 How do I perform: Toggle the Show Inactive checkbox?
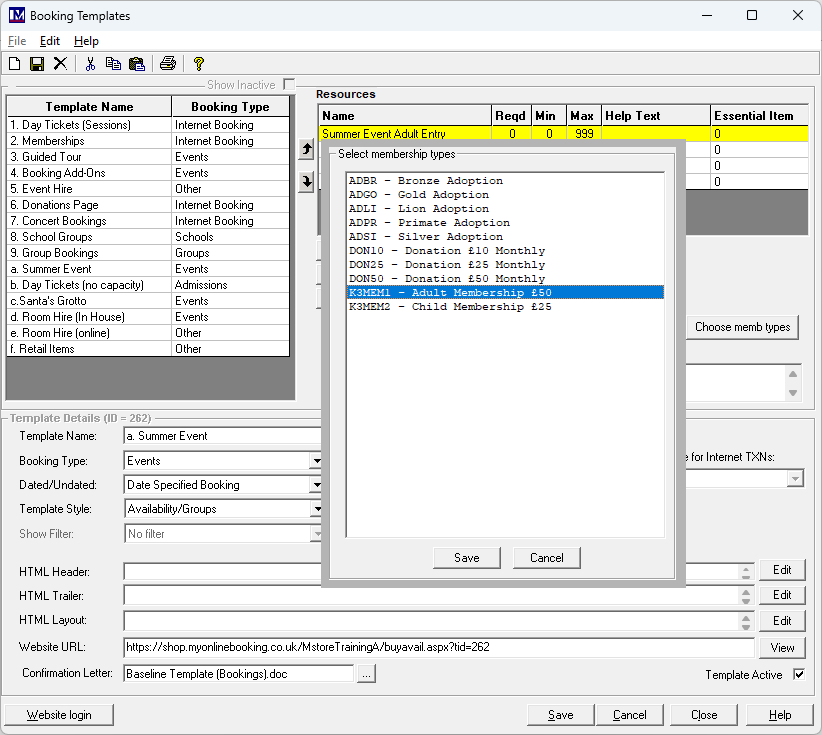pos(289,85)
